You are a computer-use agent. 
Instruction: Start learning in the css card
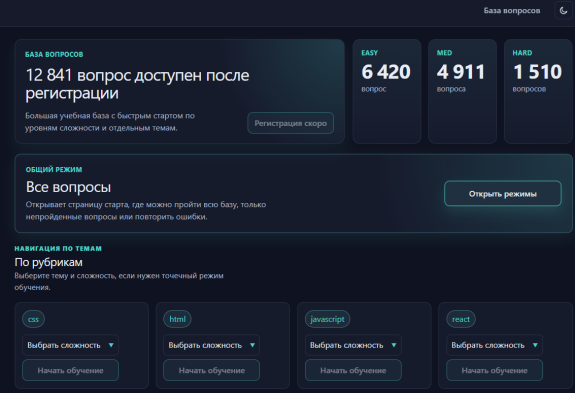(x=70, y=370)
